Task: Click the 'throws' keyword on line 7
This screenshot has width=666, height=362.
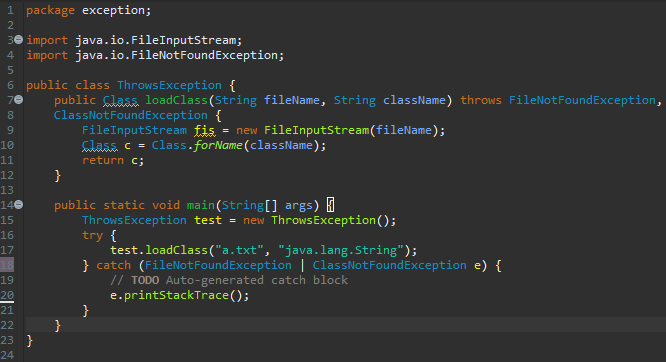Action: click(481, 100)
